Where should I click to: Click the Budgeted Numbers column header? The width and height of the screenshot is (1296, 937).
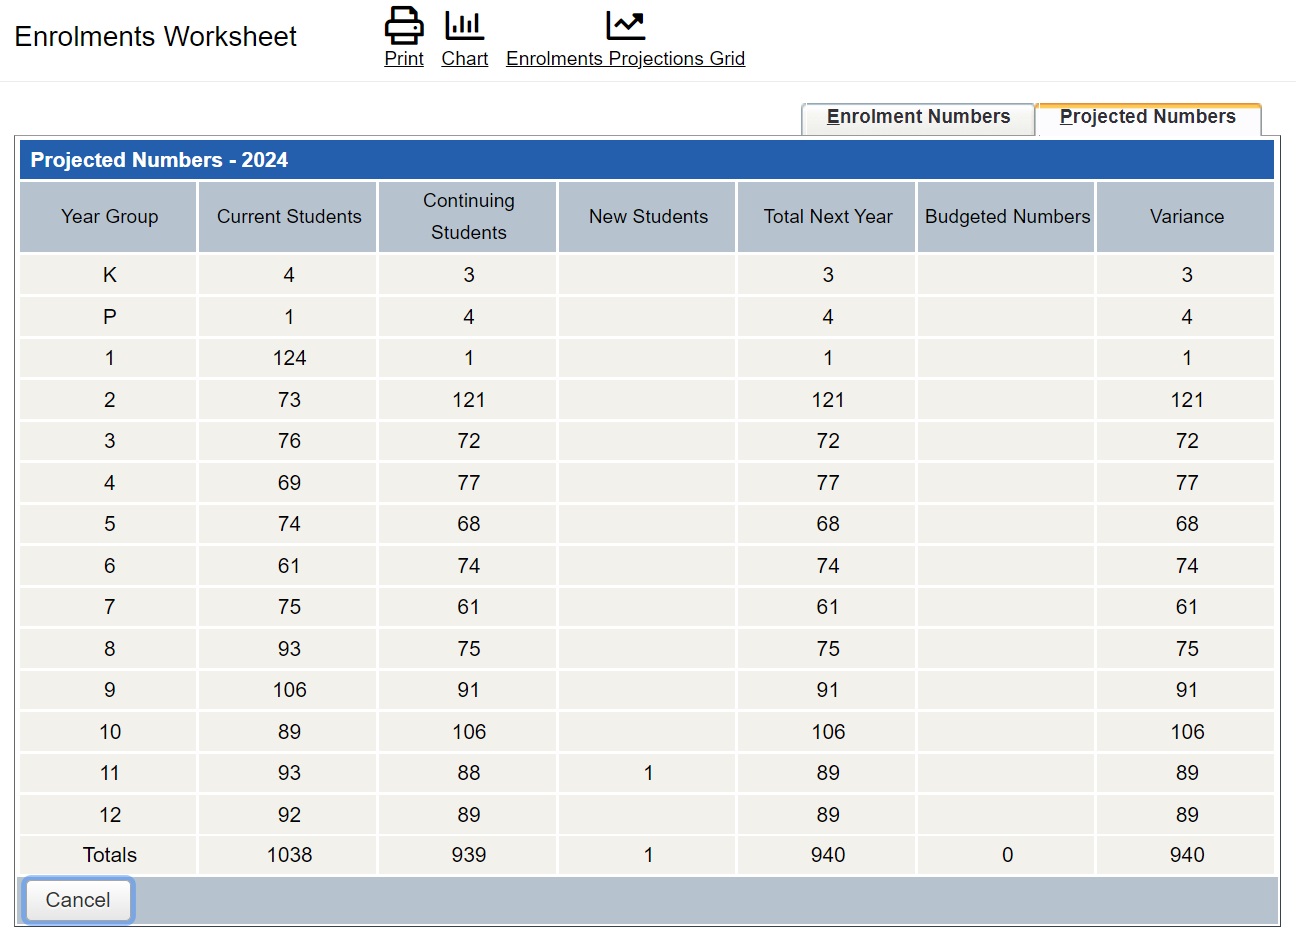tap(1007, 217)
